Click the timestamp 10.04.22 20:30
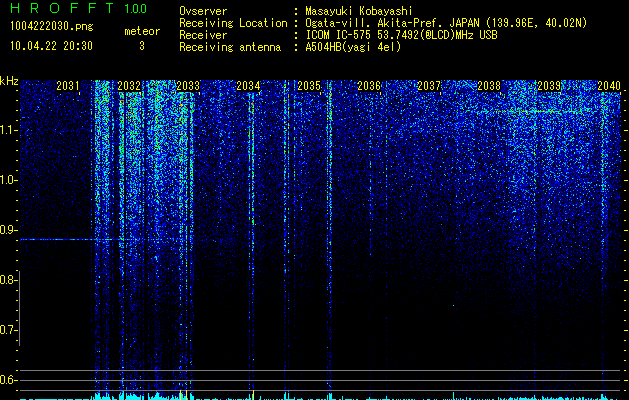 pos(51,46)
